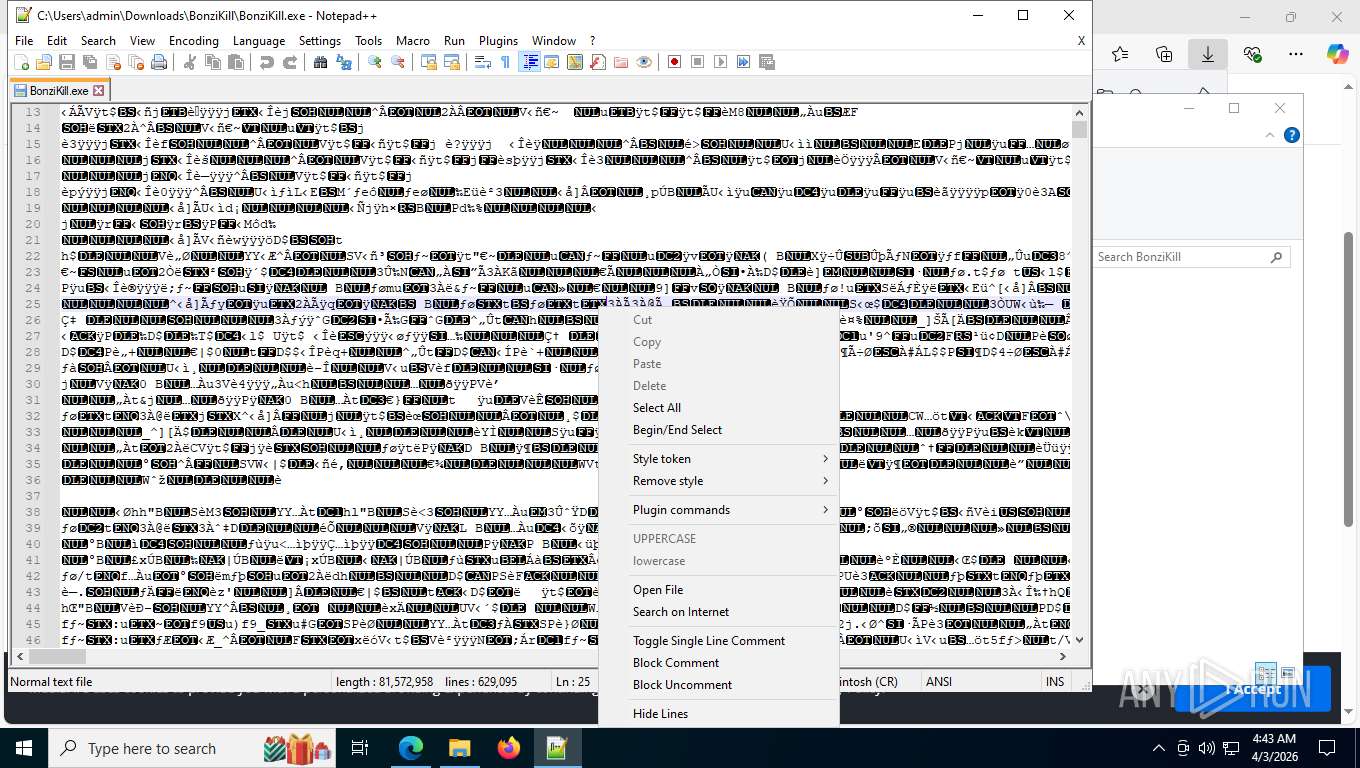Image resolution: width=1360 pixels, height=768 pixels.
Task: Open the Encoding menu
Action: pos(194,41)
